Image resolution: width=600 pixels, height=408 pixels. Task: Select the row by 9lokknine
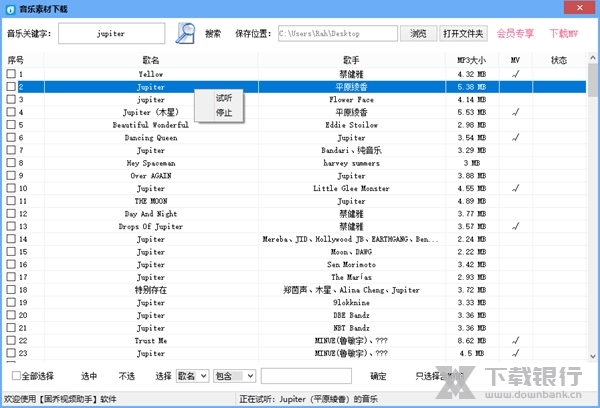tap(296, 302)
